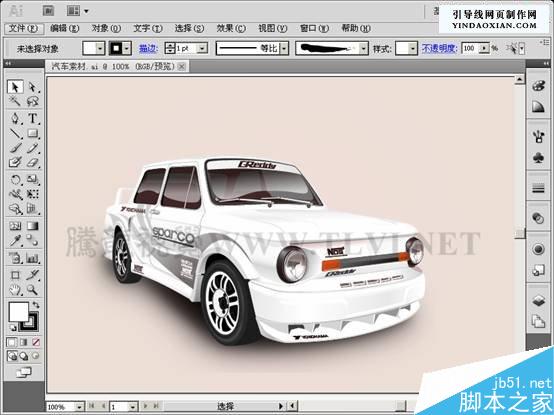Image resolution: width=554 pixels, height=415 pixels.
Task: Enable Draw Inside mode
Action: [x=35, y=356]
